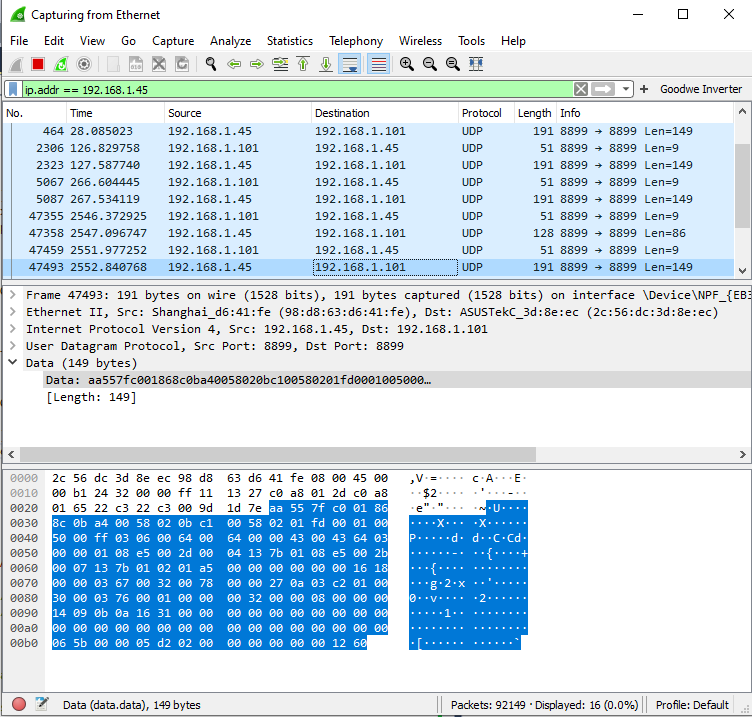Open the Capture menu
This screenshot has height=717, width=752.
(x=173, y=41)
